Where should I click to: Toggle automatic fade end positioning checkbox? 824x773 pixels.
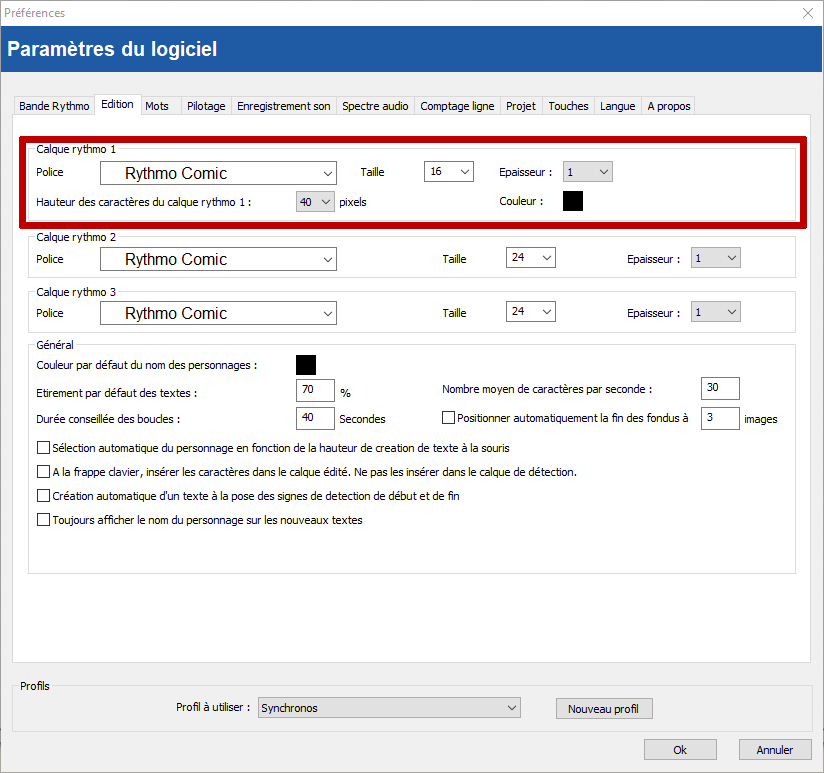click(448, 418)
